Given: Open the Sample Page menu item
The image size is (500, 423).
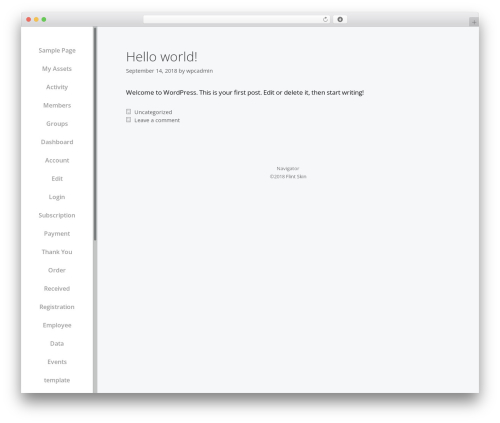Looking at the screenshot, I should 57,50.
